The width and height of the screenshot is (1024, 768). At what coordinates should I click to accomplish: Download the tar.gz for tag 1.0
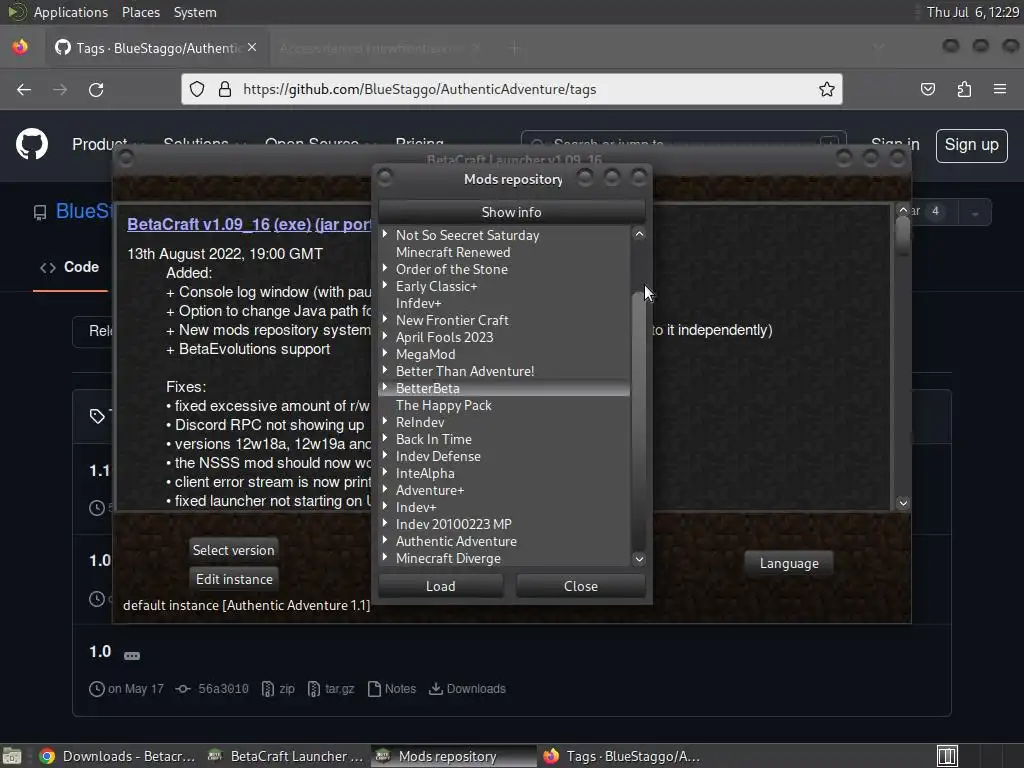(331, 689)
